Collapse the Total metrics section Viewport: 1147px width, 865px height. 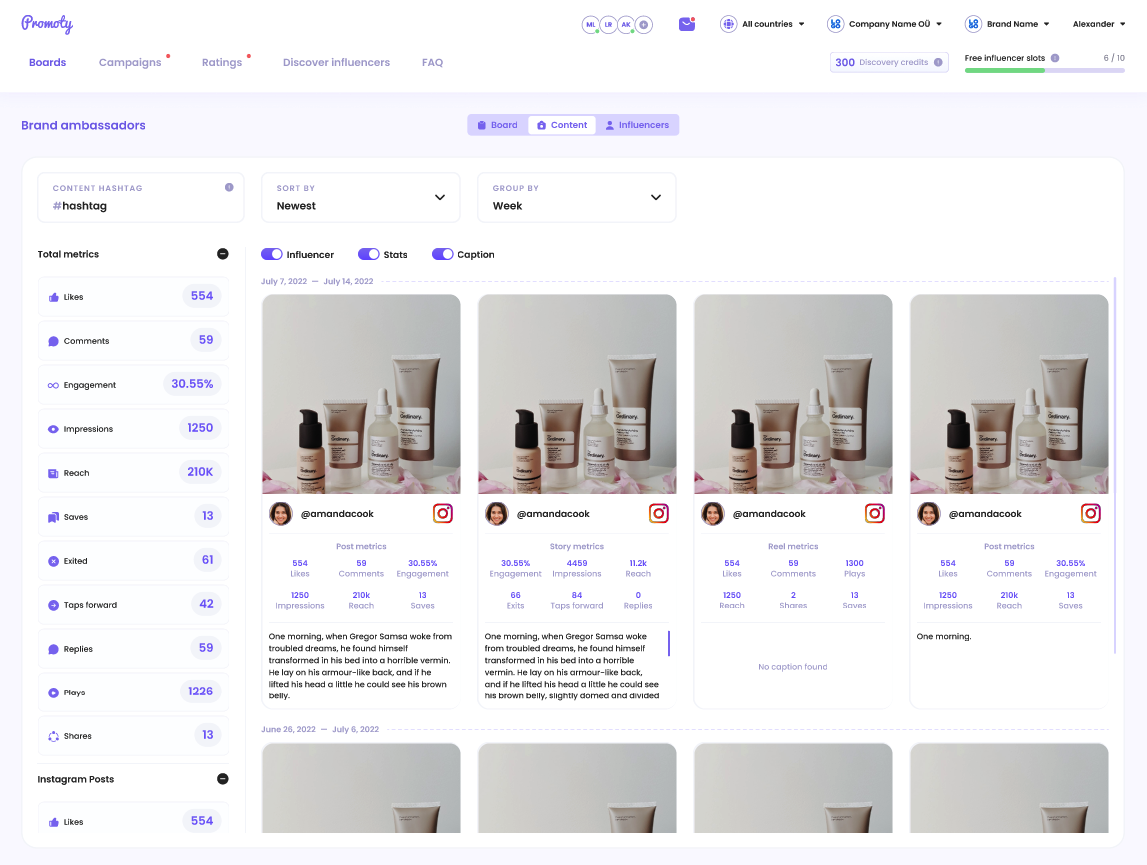coord(222,254)
